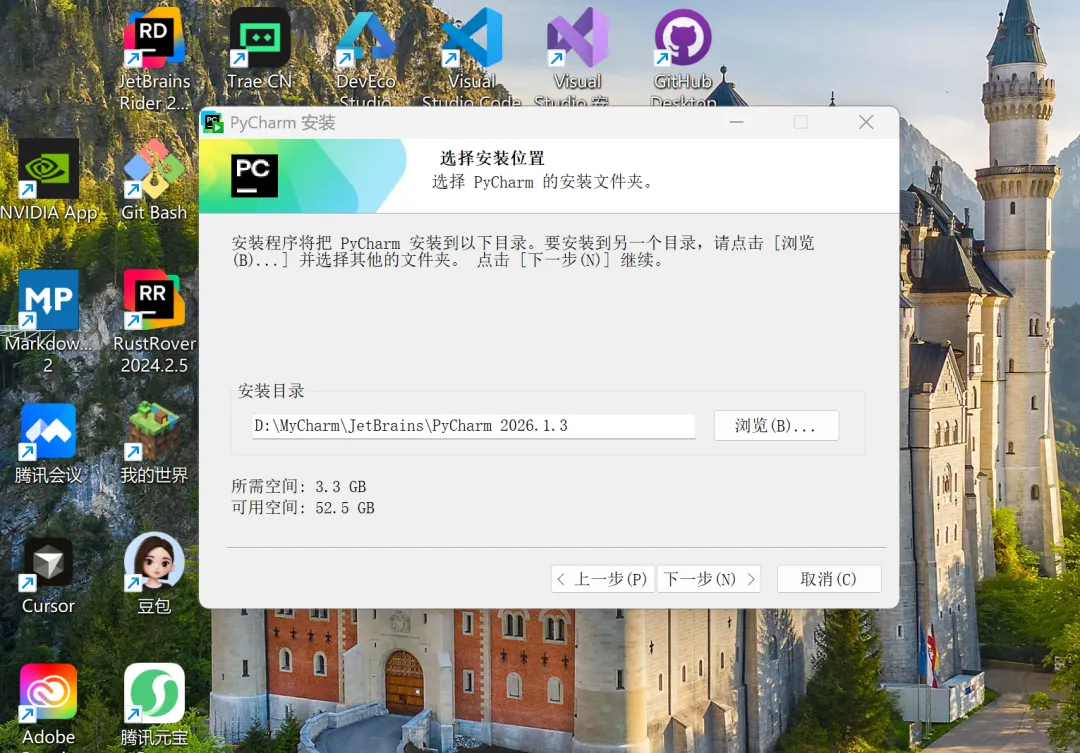Continue with 下一步(N) button
This screenshot has width=1080, height=753.
point(709,579)
